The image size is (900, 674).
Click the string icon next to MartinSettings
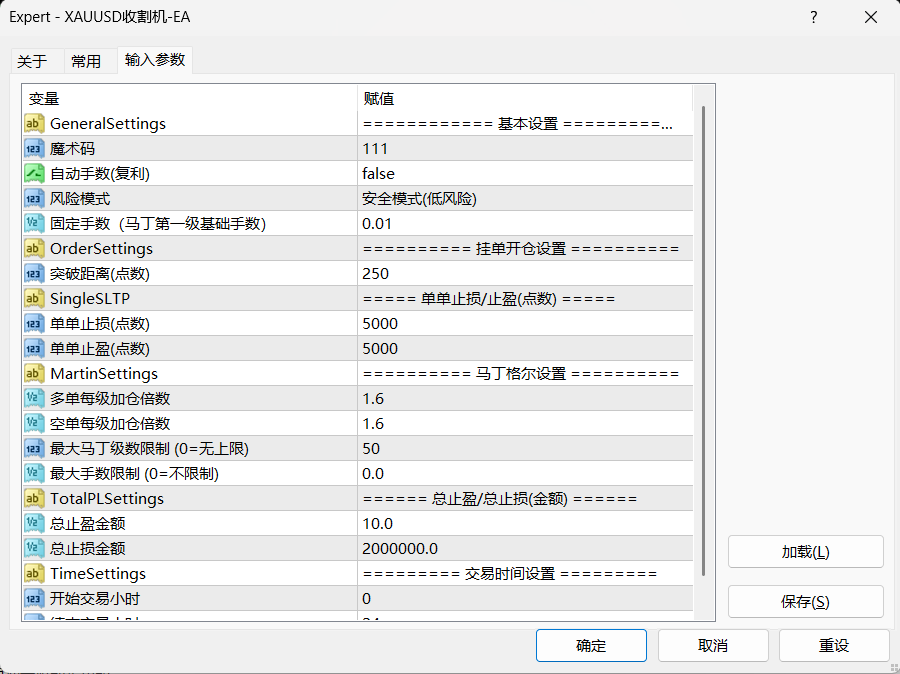point(34,374)
